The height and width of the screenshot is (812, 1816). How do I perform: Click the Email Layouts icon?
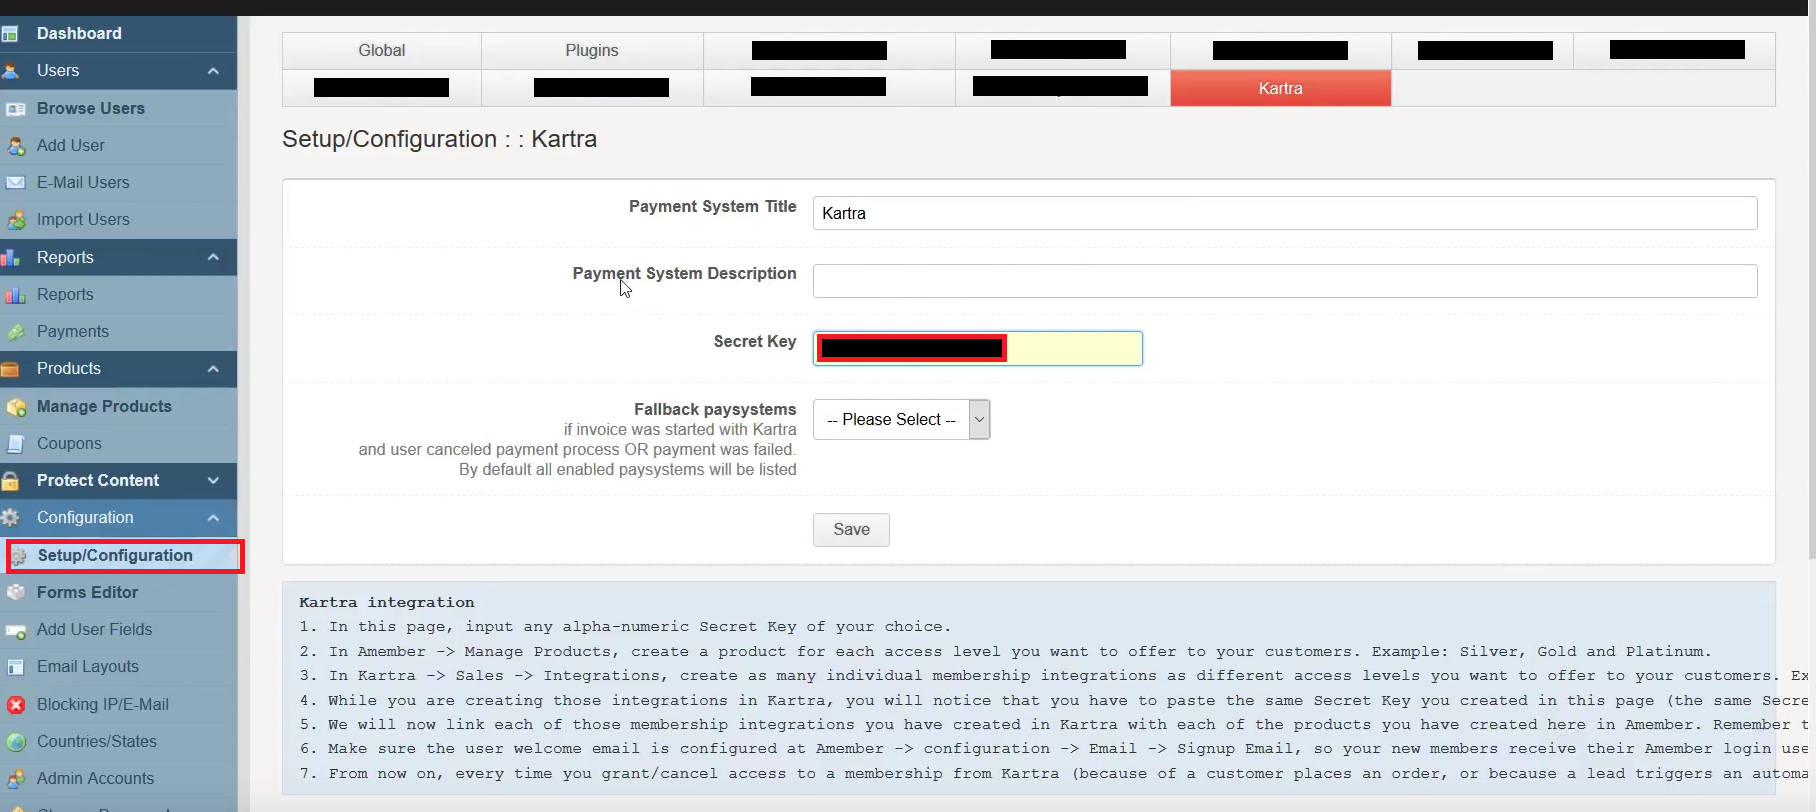[x=15, y=667]
